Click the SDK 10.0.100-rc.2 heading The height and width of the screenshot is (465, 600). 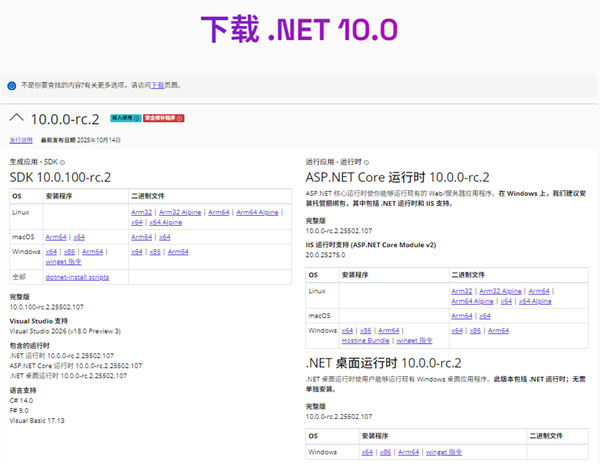tap(60, 177)
